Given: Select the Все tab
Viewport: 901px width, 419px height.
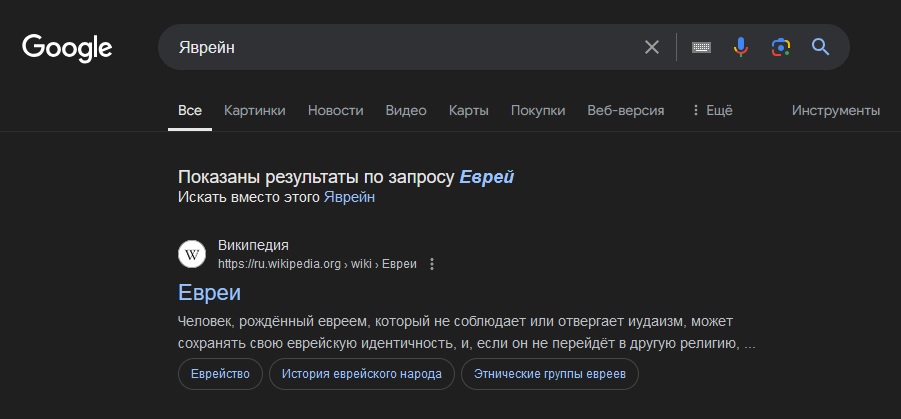Looking at the screenshot, I should click(190, 110).
